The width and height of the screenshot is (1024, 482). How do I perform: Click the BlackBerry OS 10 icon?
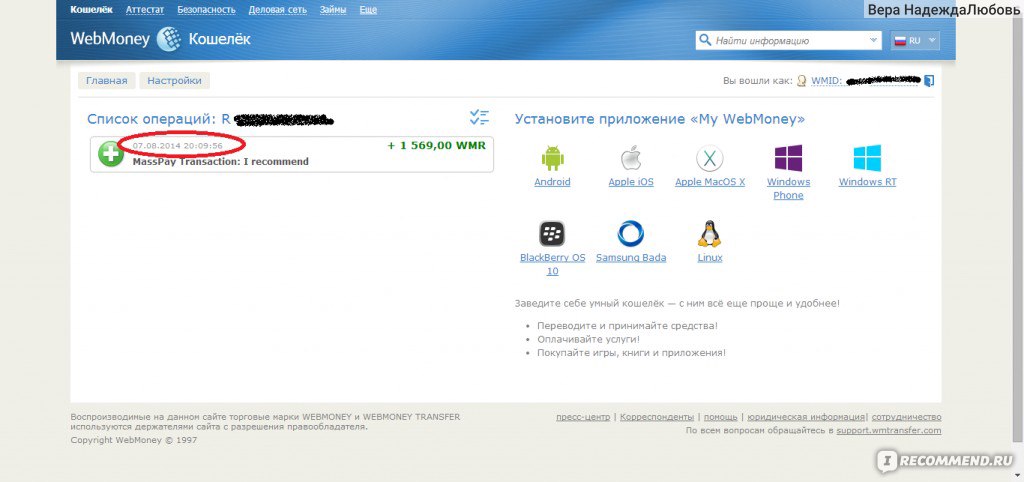[x=552, y=234]
